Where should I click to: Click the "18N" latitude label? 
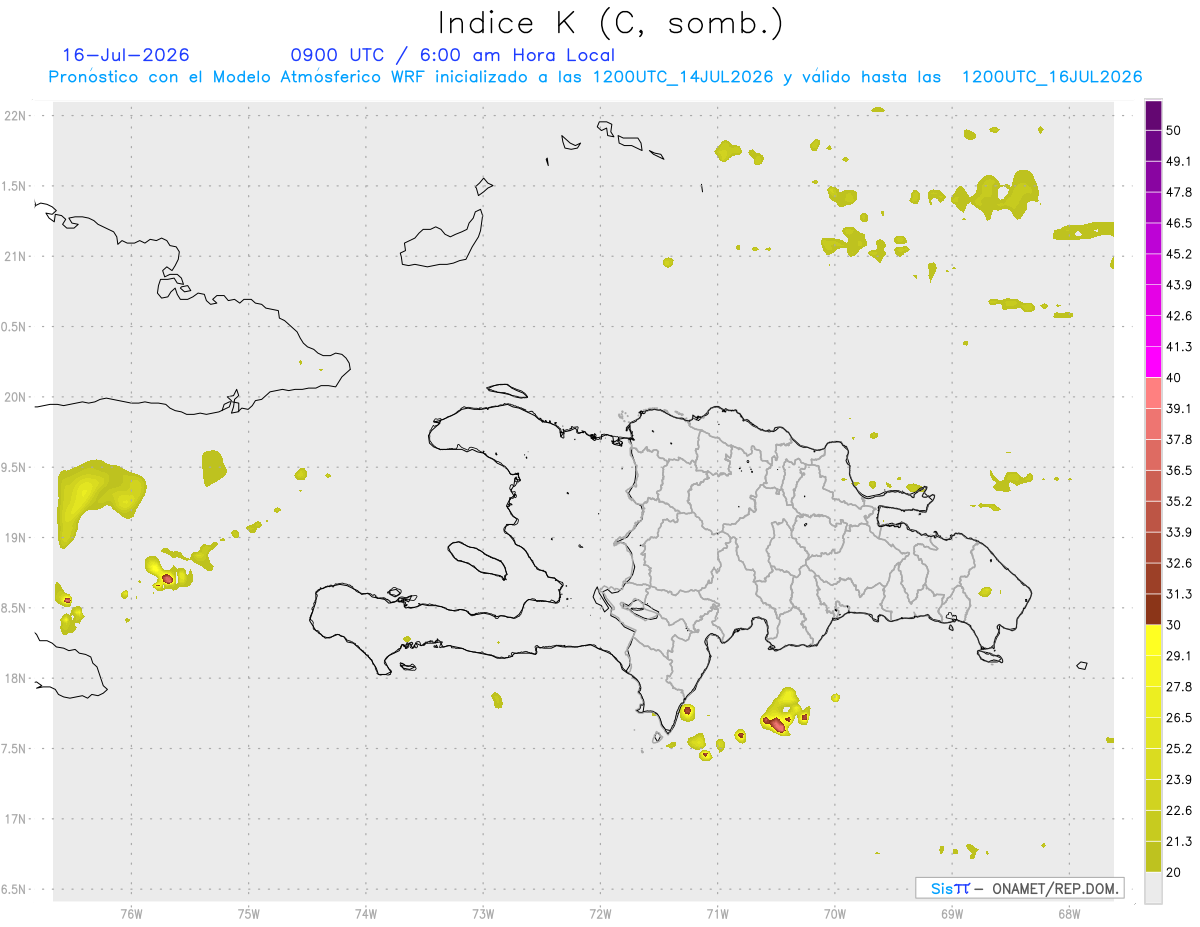point(17,679)
